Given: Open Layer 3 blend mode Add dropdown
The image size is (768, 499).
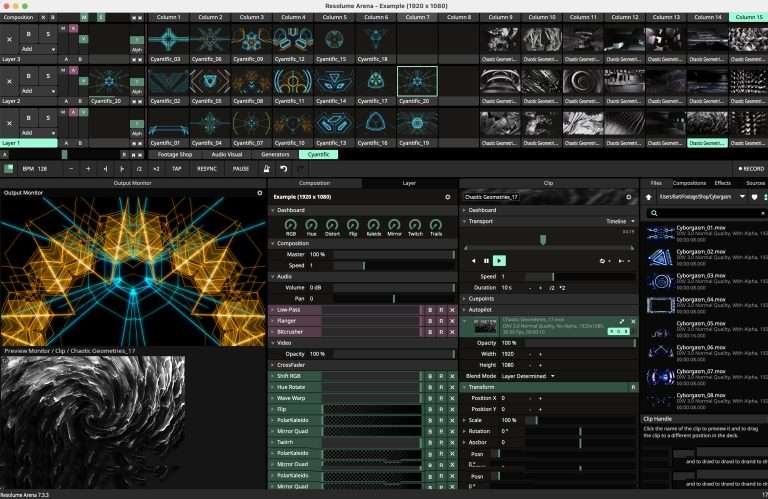Looking at the screenshot, I should point(38,49).
